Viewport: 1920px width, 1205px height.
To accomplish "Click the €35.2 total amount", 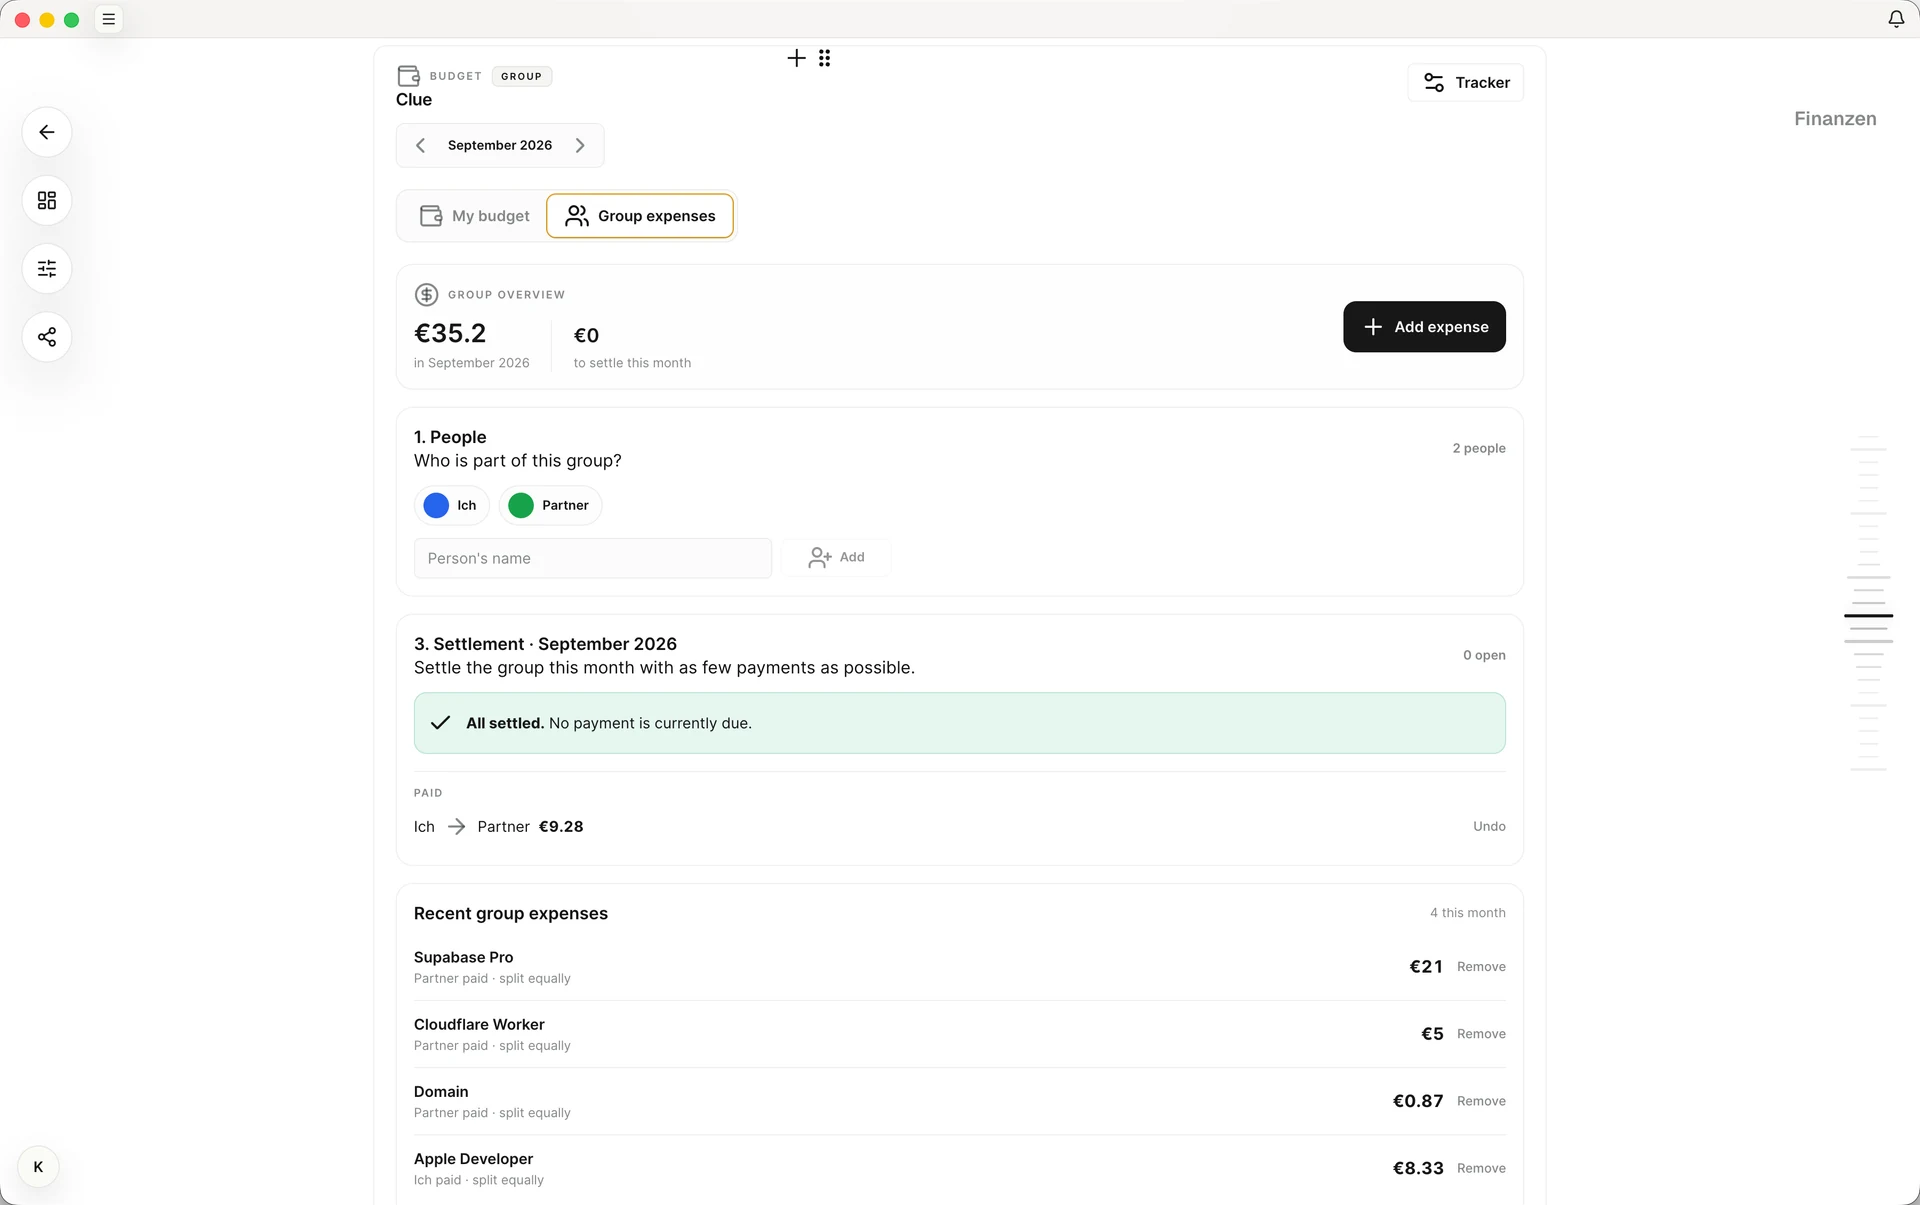I will (450, 333).
